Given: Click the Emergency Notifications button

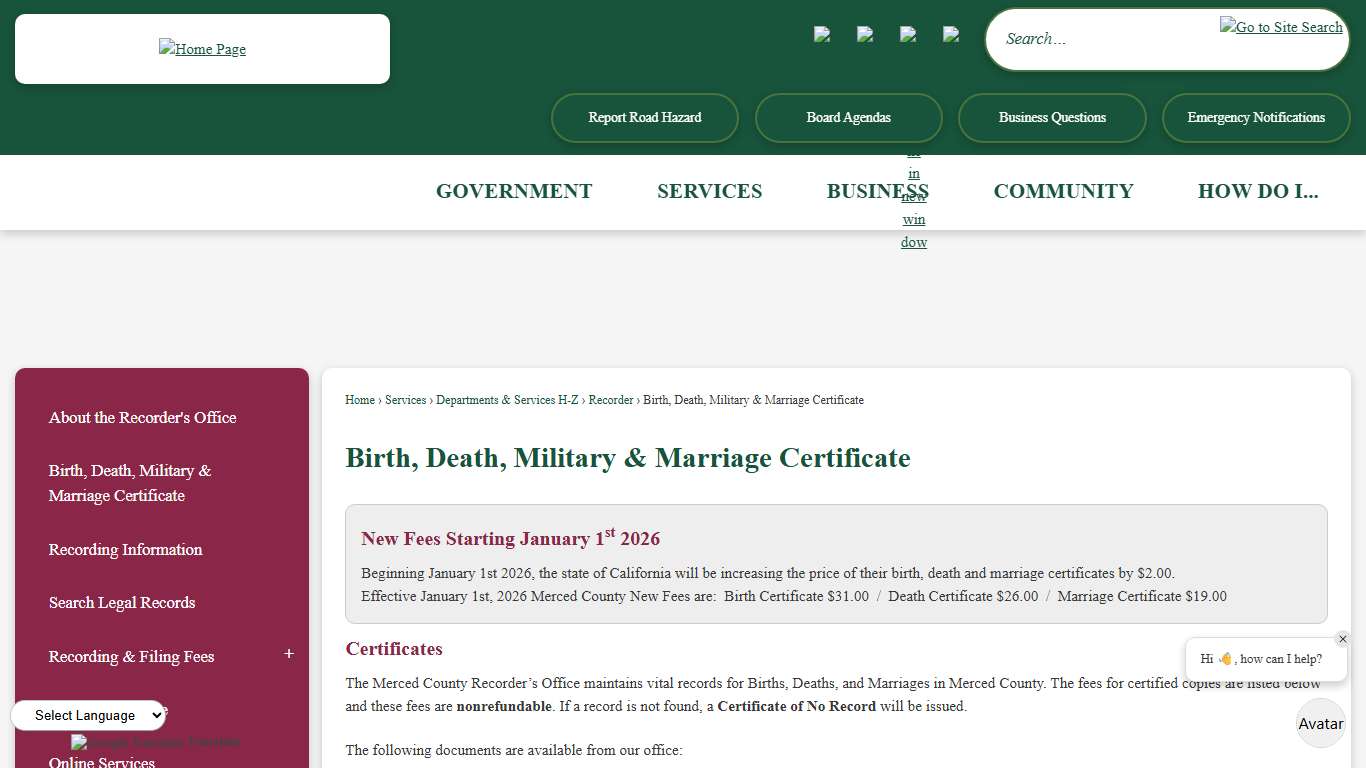Looking at the screenshot, I should 1256,117.
